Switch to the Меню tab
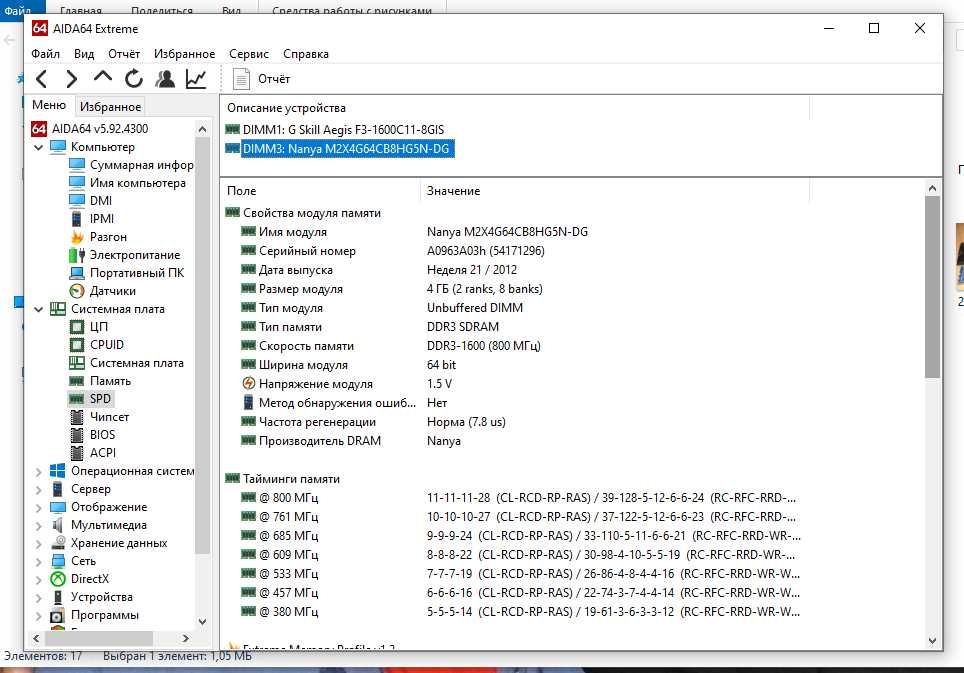Viewport: 964px width, 673px height. point(49,106)
